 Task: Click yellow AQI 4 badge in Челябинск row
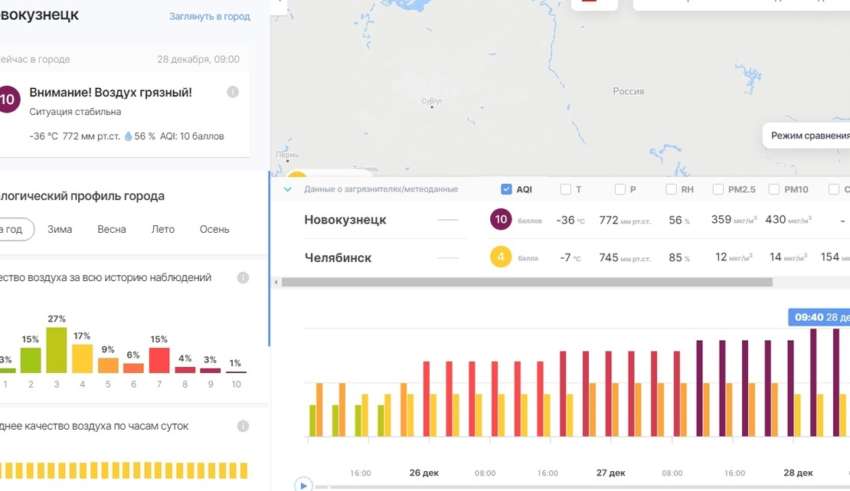(x=501, y=258)
